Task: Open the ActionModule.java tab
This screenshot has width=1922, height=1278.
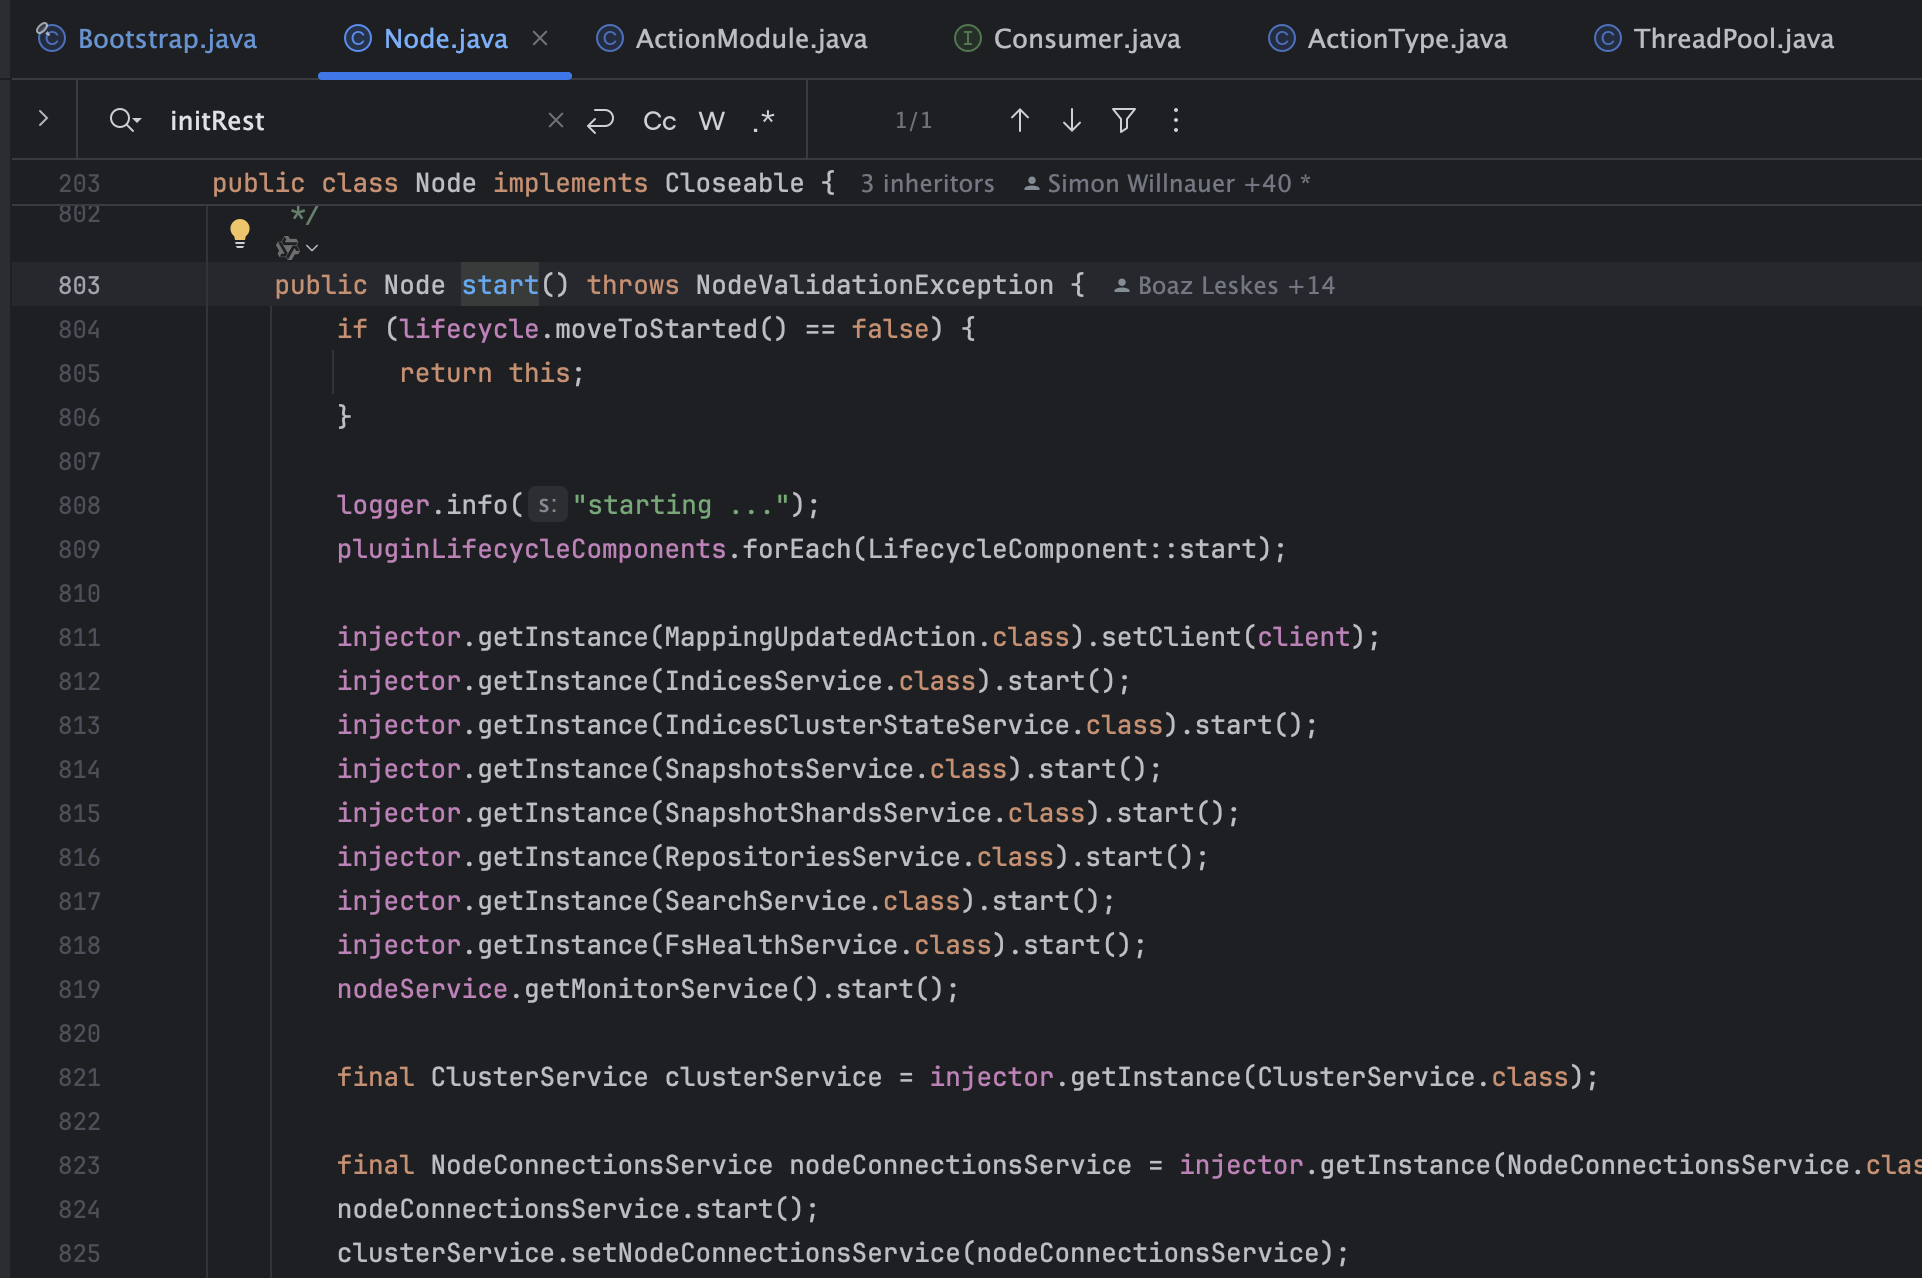Action: (732, 39)
